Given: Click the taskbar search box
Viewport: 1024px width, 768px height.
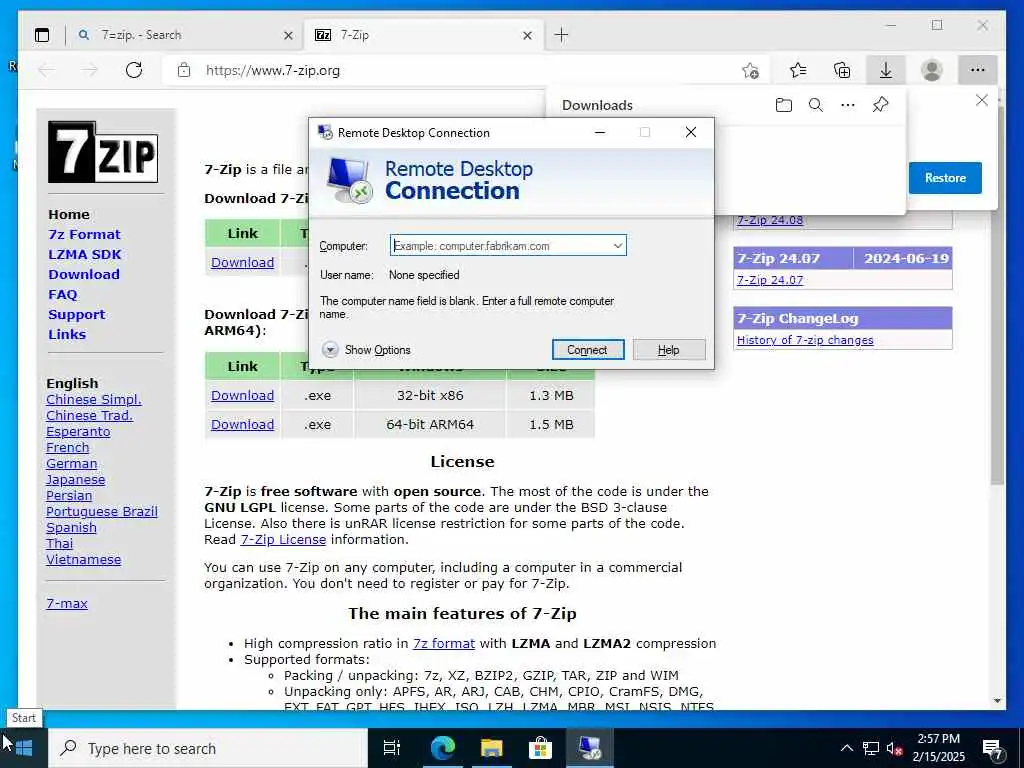Looking at the screenshot, I should pyautogui.click(x=208, y=748).
